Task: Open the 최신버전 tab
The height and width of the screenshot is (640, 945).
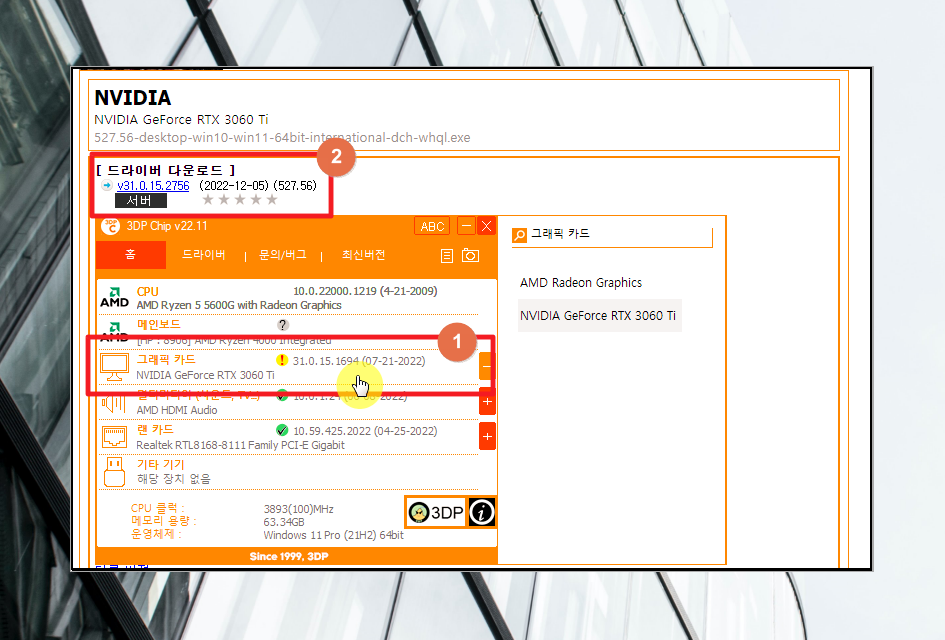Action: (x=363, y=255)
